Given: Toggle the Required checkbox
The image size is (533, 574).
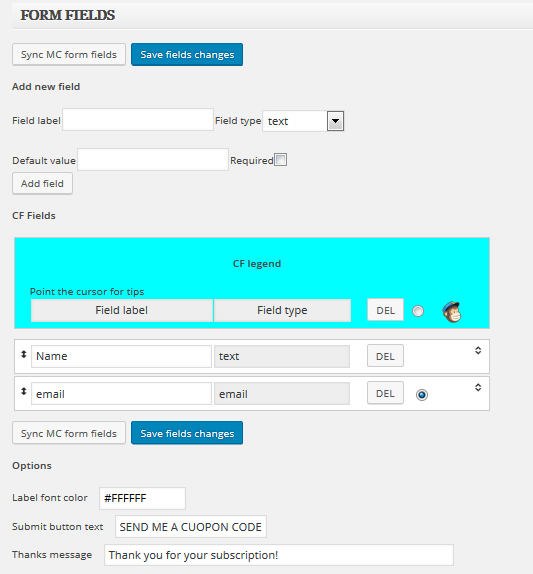Looking at the screenshot, I should click(280, 160).
